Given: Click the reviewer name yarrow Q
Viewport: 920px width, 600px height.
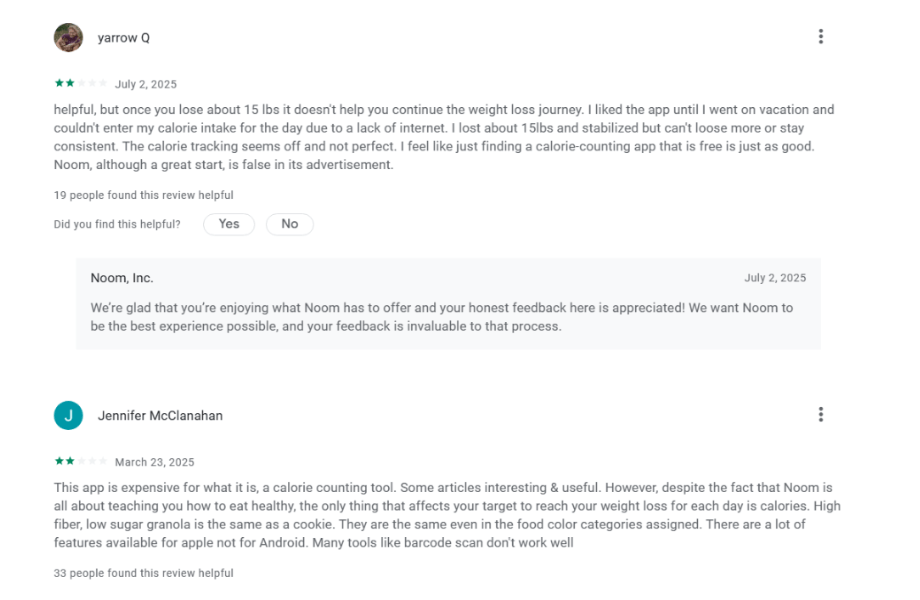Looking at the screenshot, I should click(123, 37).
